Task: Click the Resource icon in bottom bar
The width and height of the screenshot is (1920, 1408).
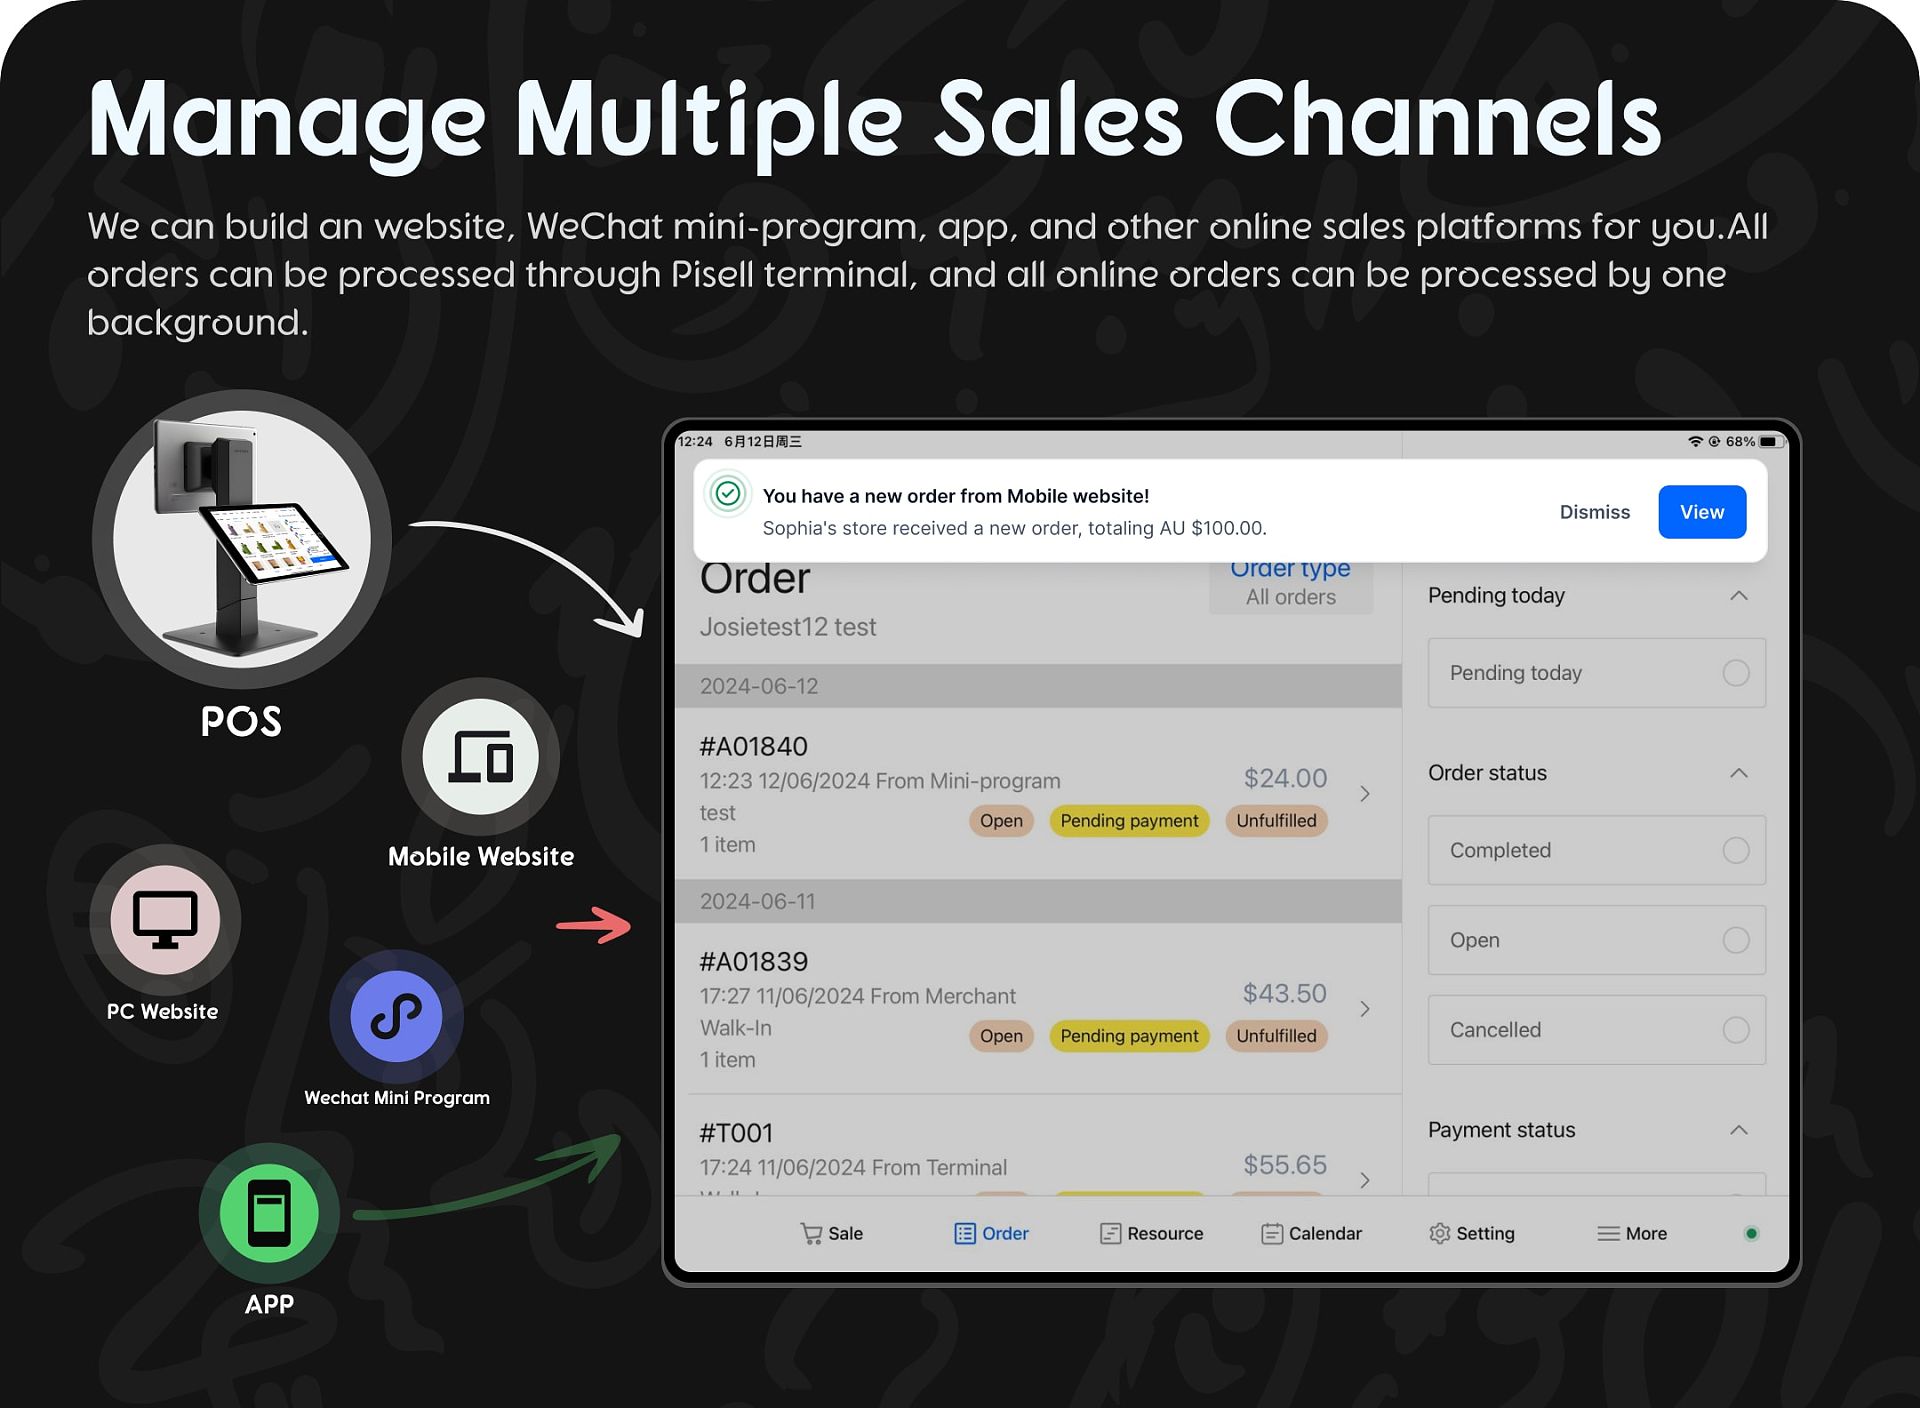Action: tap(1110, 1234)
